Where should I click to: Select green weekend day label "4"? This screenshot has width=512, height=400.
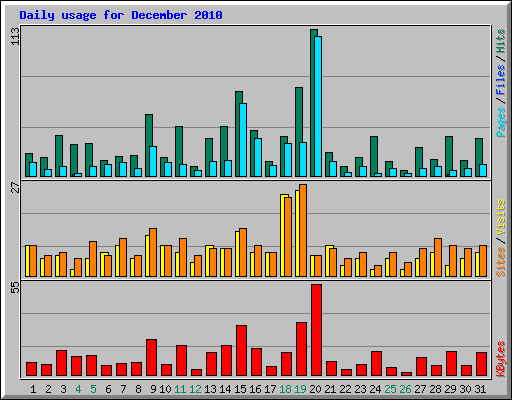click(78, 389)
